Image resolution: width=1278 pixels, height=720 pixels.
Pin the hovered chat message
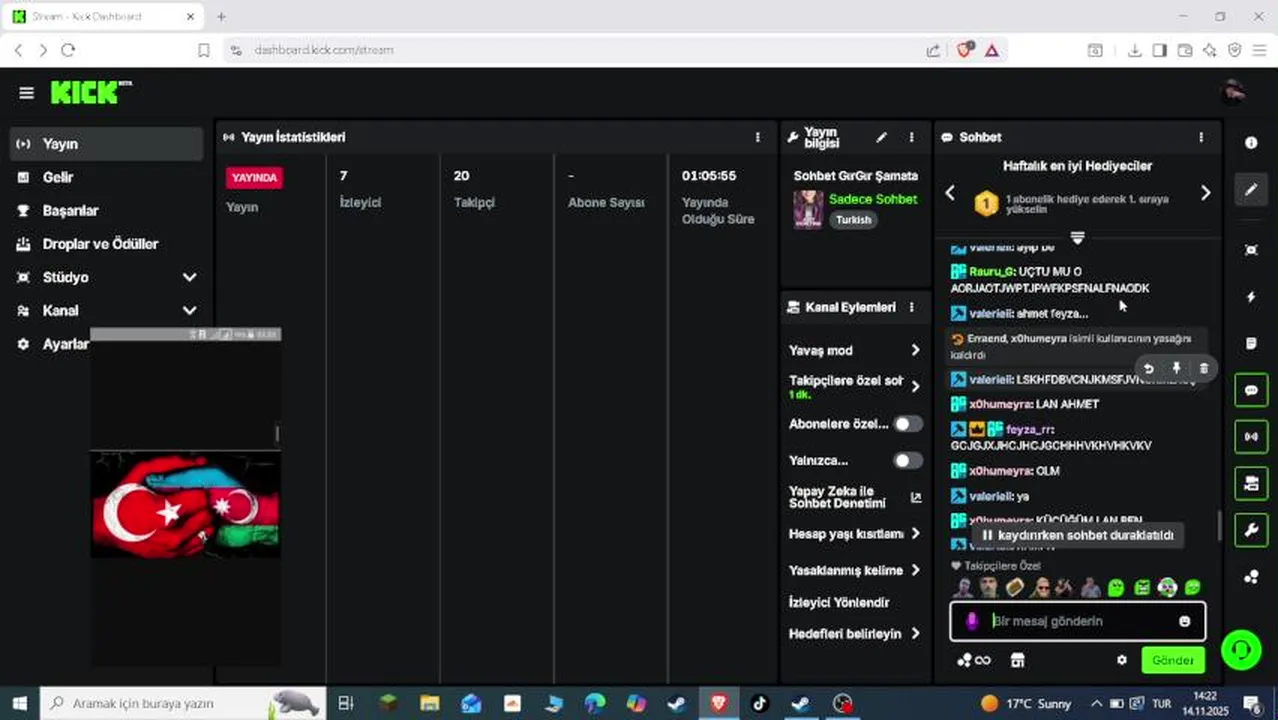pyautogui.click(x=1176, y=368)
